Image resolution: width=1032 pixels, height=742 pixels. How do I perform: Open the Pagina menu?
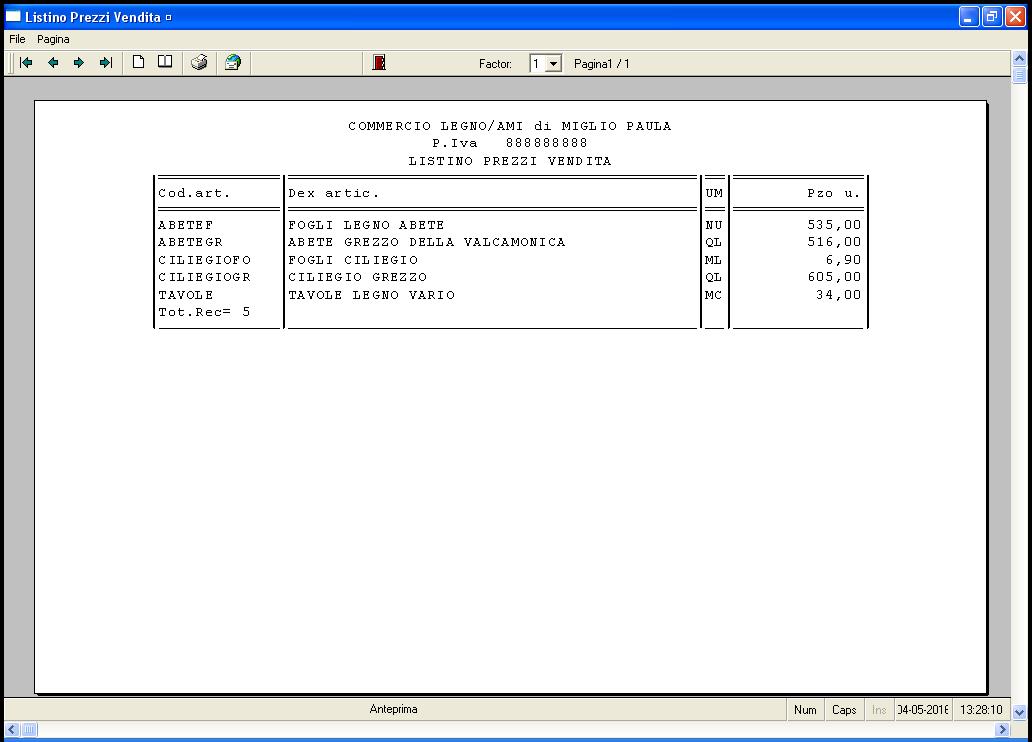click(x=53, y=40)
